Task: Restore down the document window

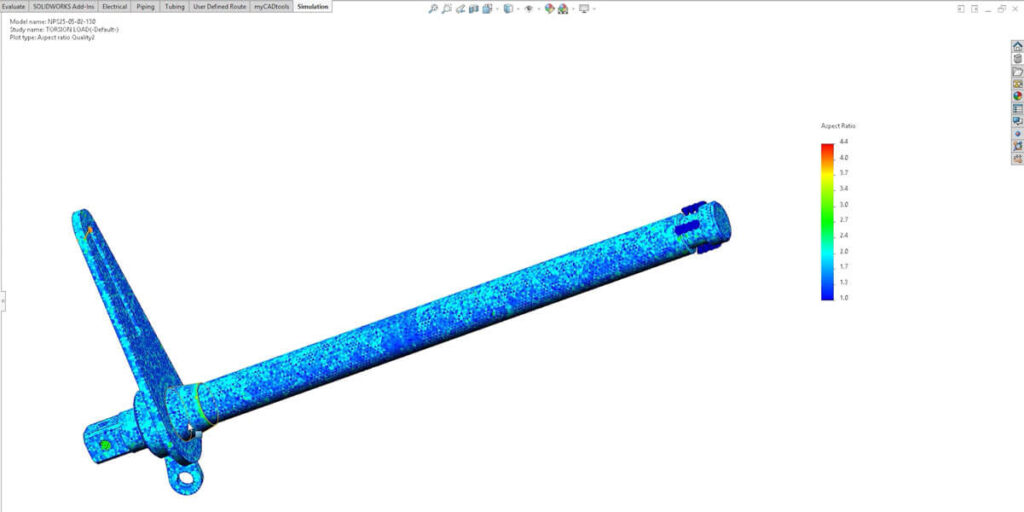Action: (x=1002, y=8)
